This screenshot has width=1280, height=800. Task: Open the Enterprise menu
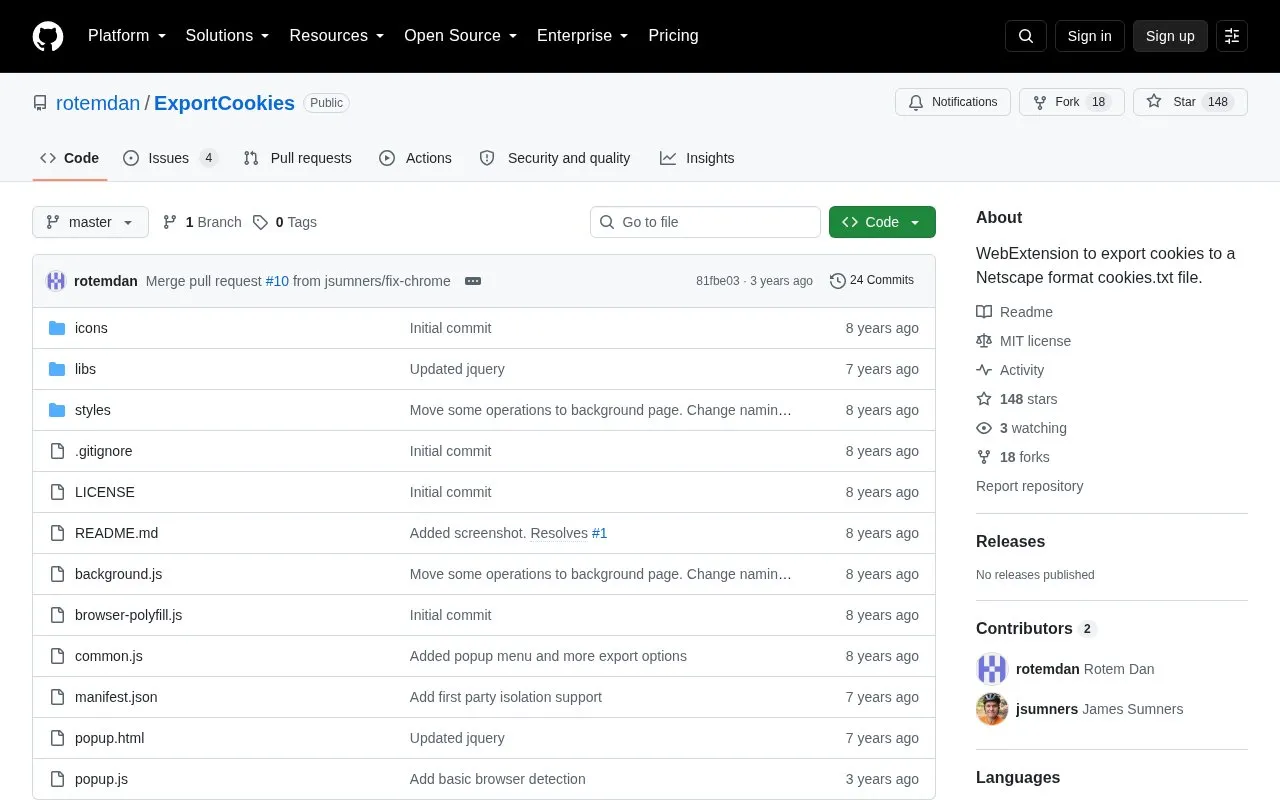[x=582, y=36]
